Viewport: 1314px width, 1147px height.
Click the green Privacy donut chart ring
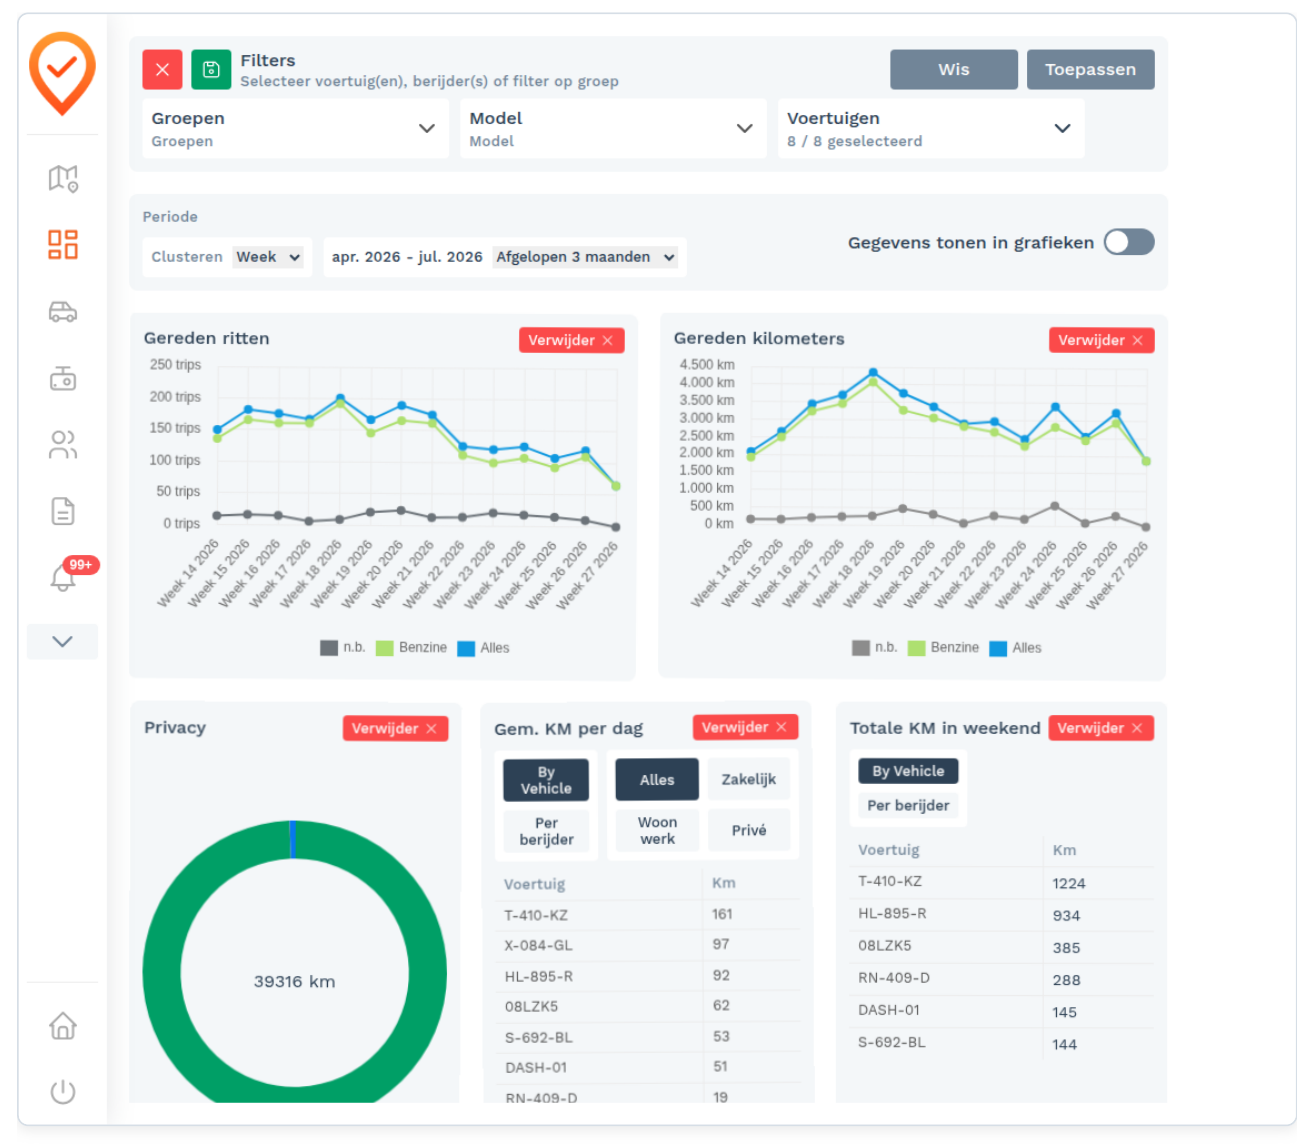coord(160,972)
